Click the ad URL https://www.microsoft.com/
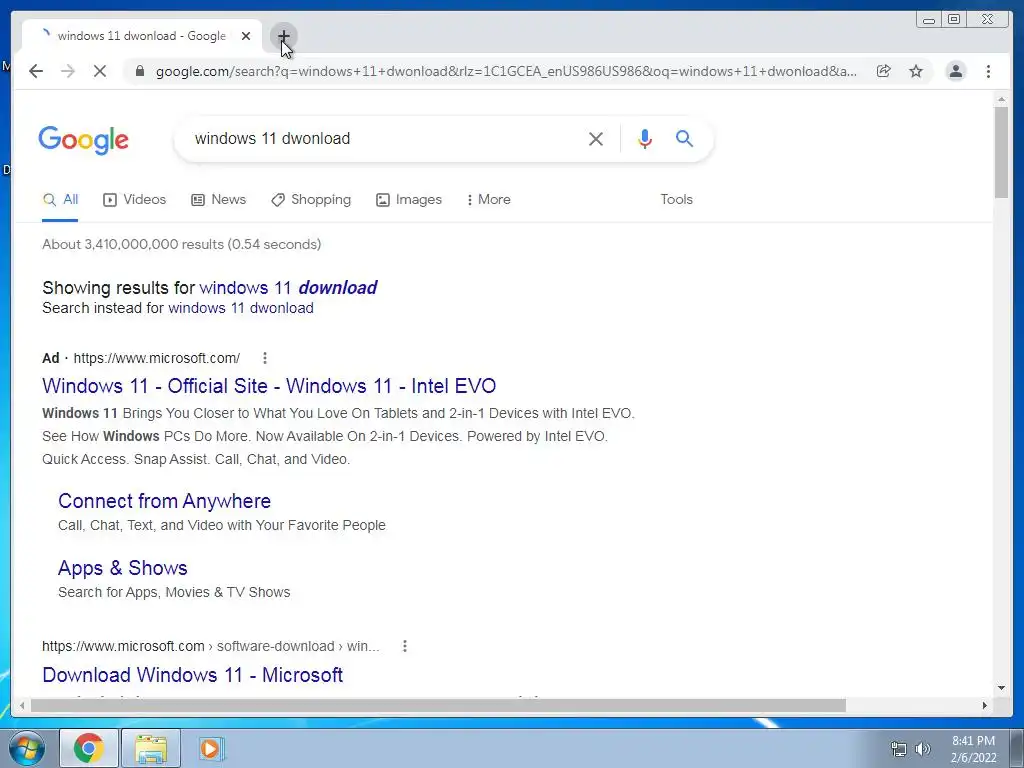This screenshot has height=768, width=1024. (x=157, y=358)
